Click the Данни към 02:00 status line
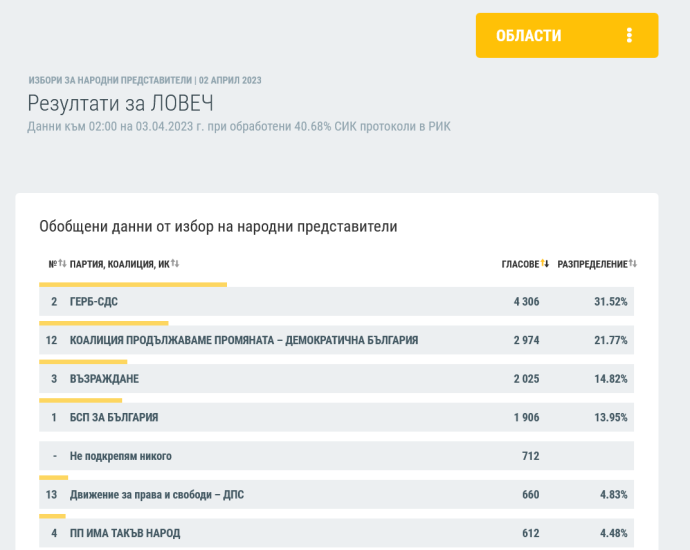Screen dimensions: 690x550 pos(239,127)
